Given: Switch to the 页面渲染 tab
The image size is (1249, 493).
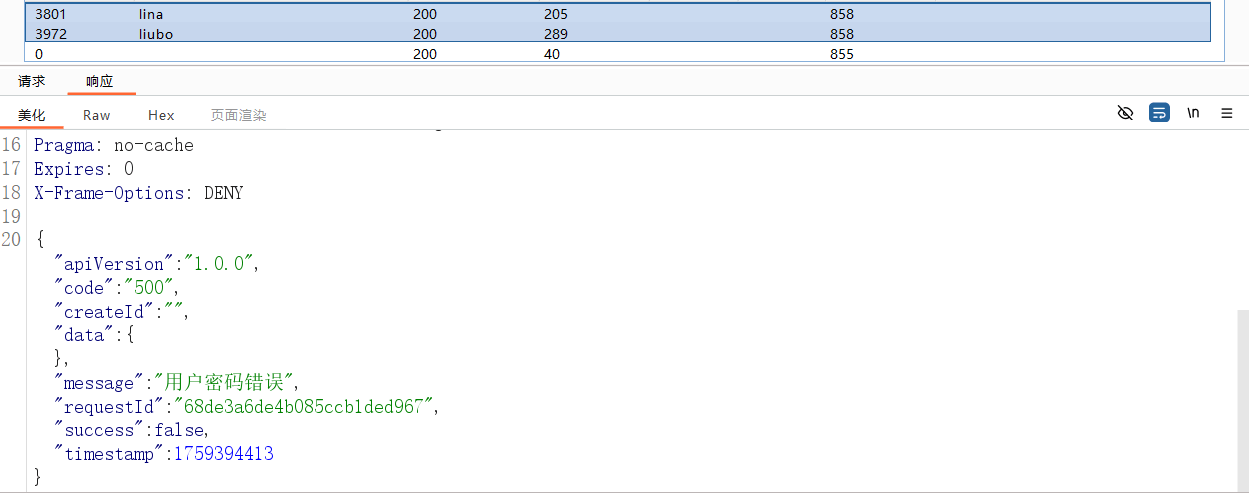Looking at the screenshot, I should pos(238,115).
